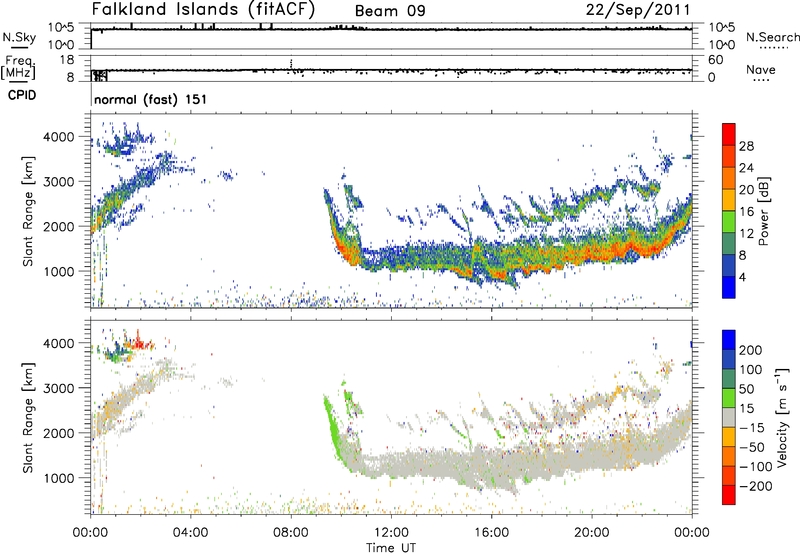Click the '60' tick on the Nave axis
This screenshot has width=800, height=554.
[x=715, y=60]
